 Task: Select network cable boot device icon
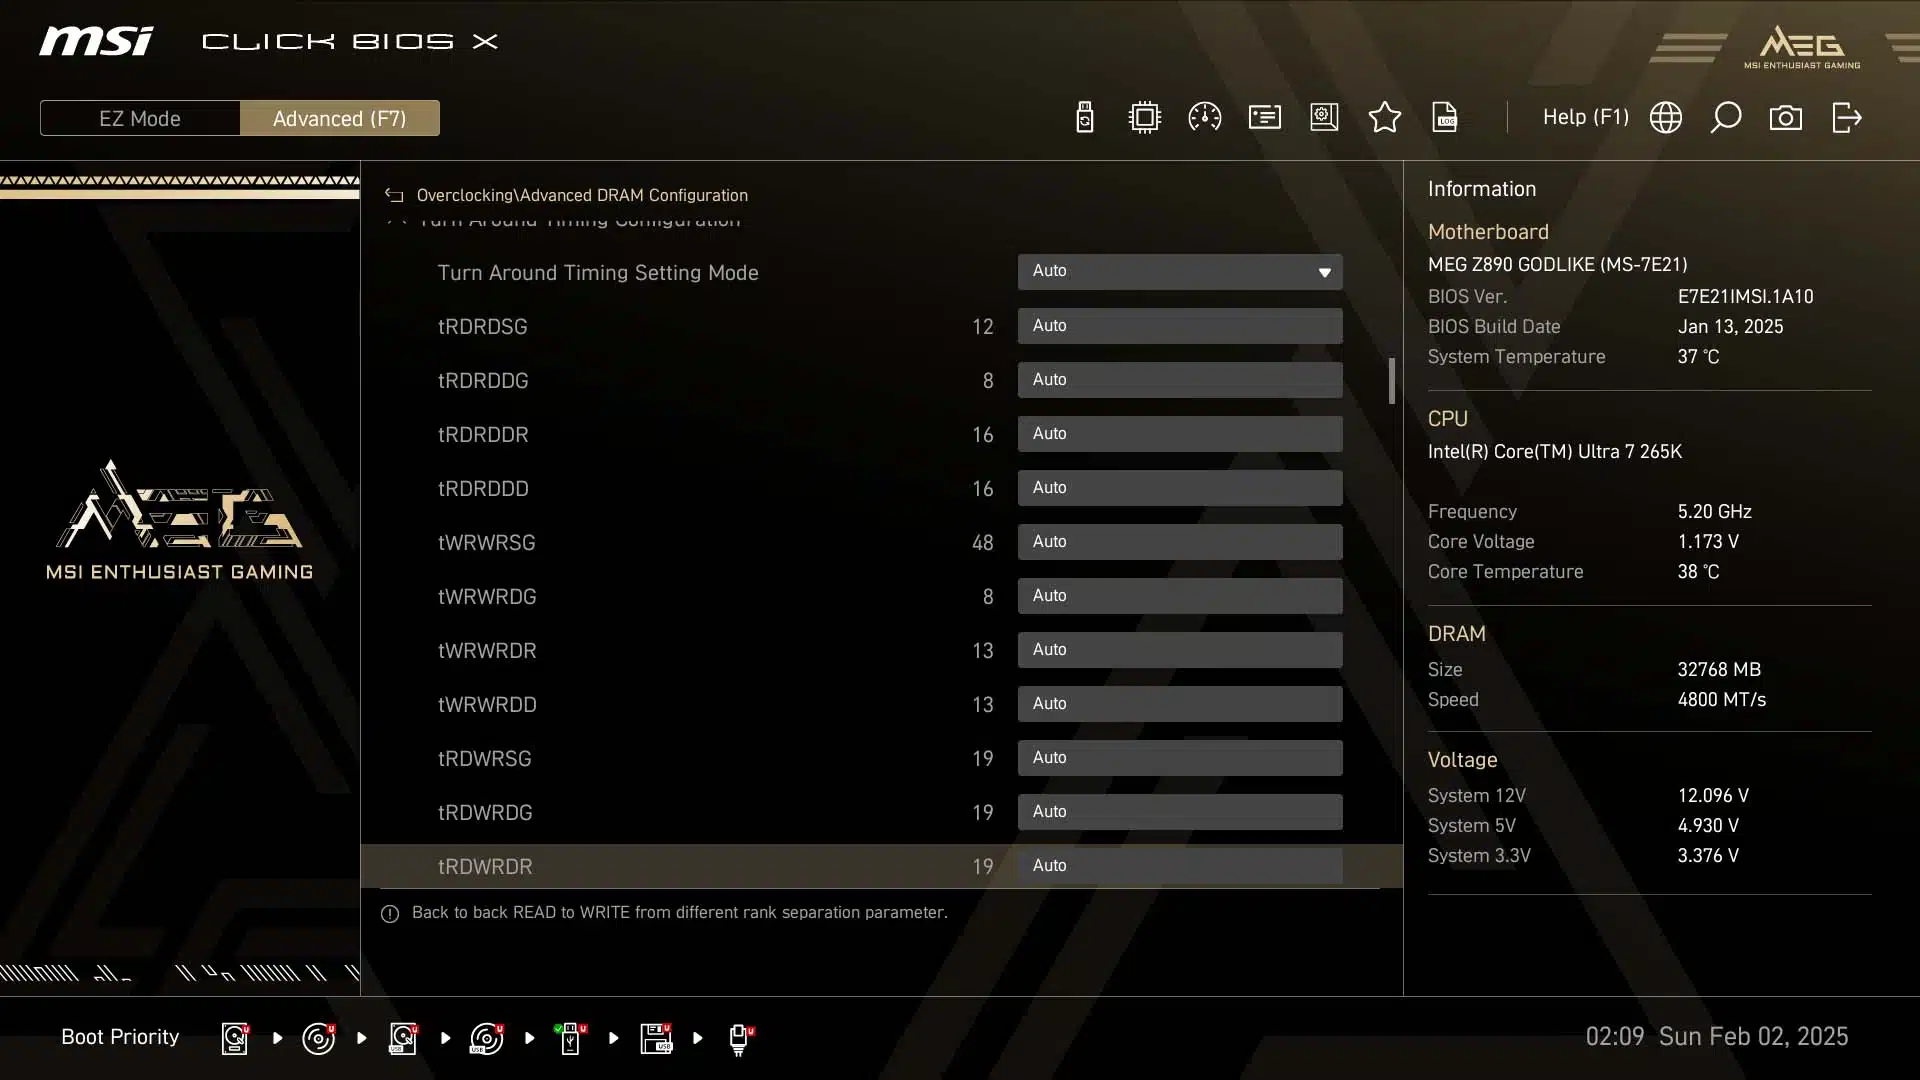point(740,1038)
